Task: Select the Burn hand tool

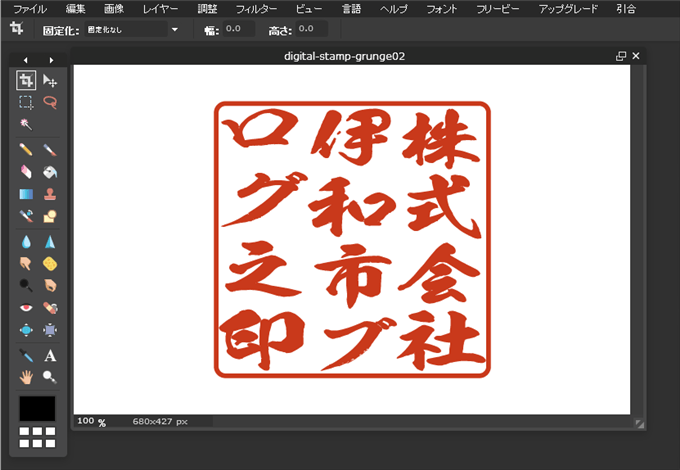Action: pos(50,285)
